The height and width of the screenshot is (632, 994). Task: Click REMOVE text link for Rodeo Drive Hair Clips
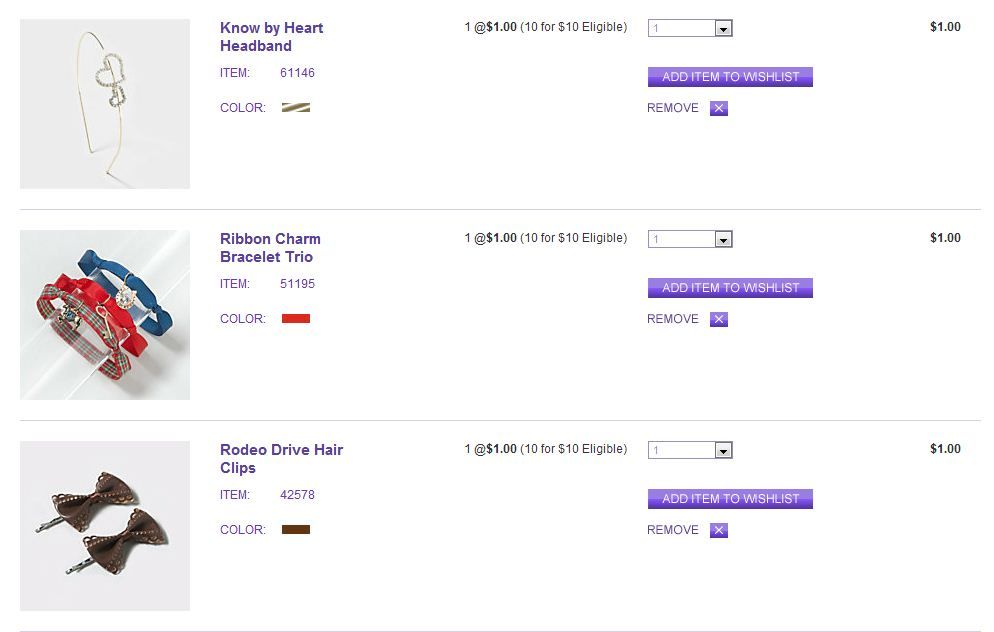(673, 530)
